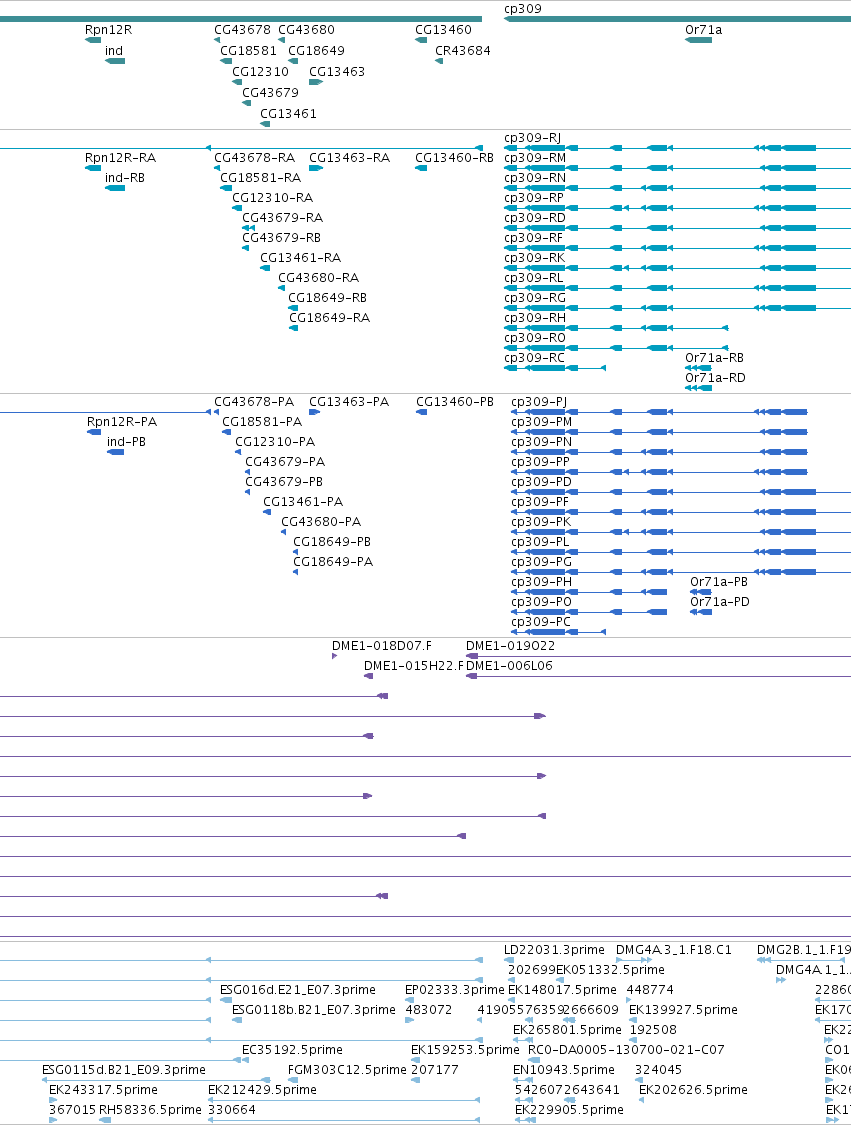851x1125 pixels.
Task: Click EST LD22031.3prime
Action: click(x=554, y=950)
